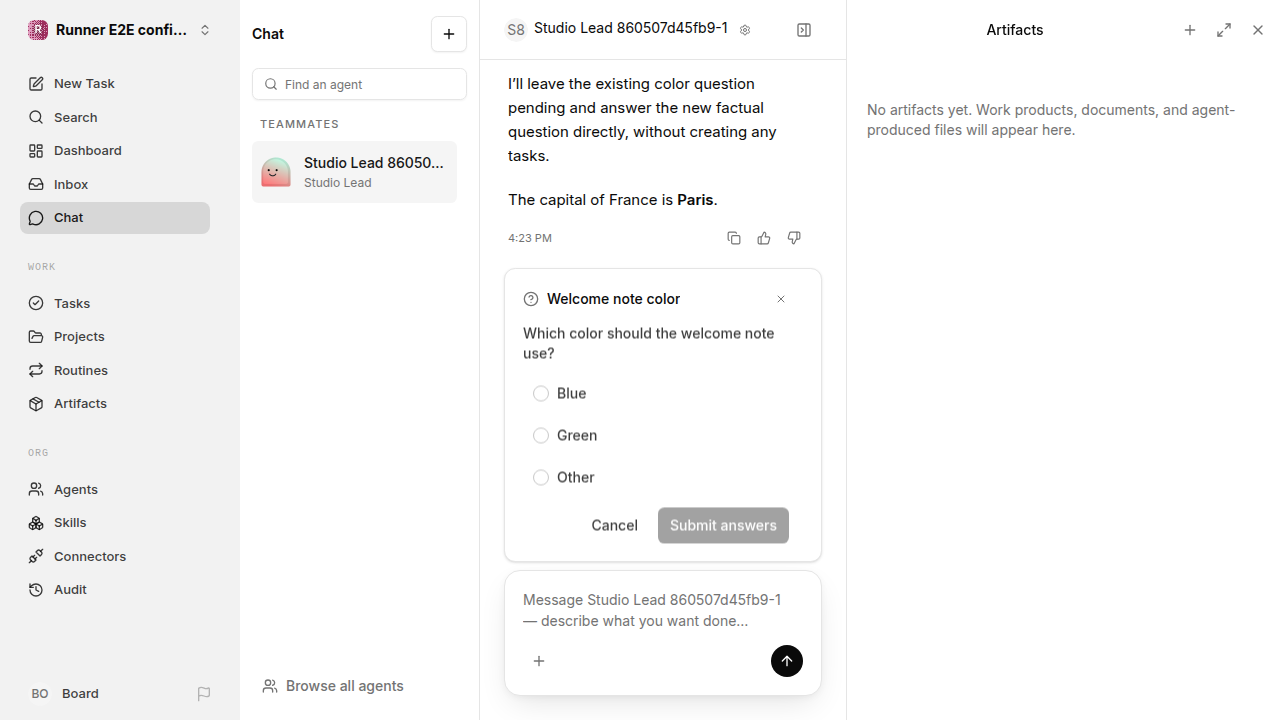Select the Other radio option
Image resolution: width=1280 pixels, height=720 pixels.
(541, 478)
